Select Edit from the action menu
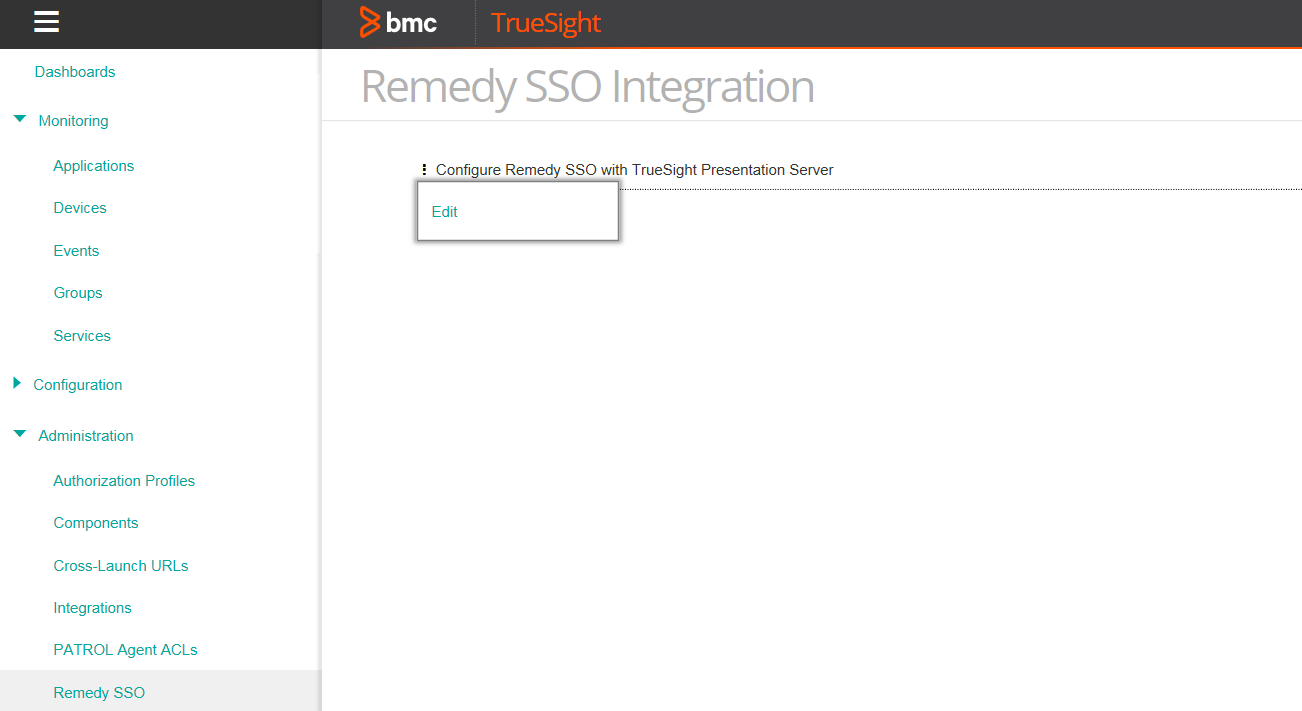 tap(445, 212)
